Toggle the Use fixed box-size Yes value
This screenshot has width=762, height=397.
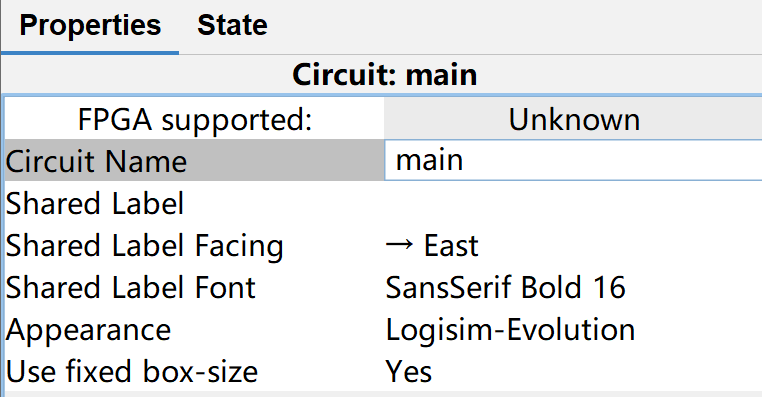click(573, 371)
